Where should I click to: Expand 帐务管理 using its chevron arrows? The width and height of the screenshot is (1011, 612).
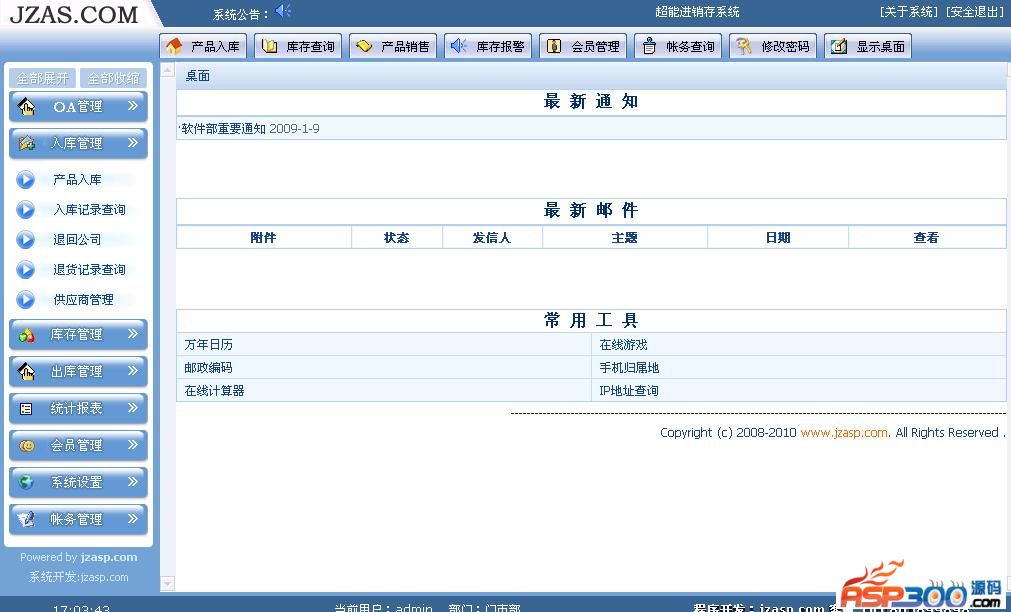[x=133, y=518]
